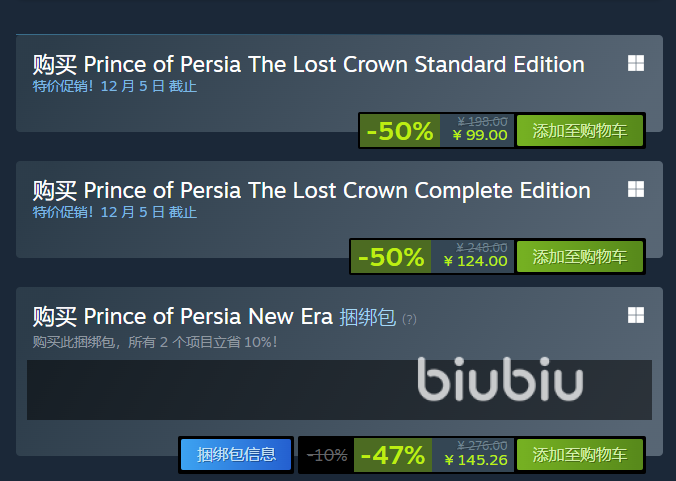Click the -10% bundle discount label

[327, 455]
